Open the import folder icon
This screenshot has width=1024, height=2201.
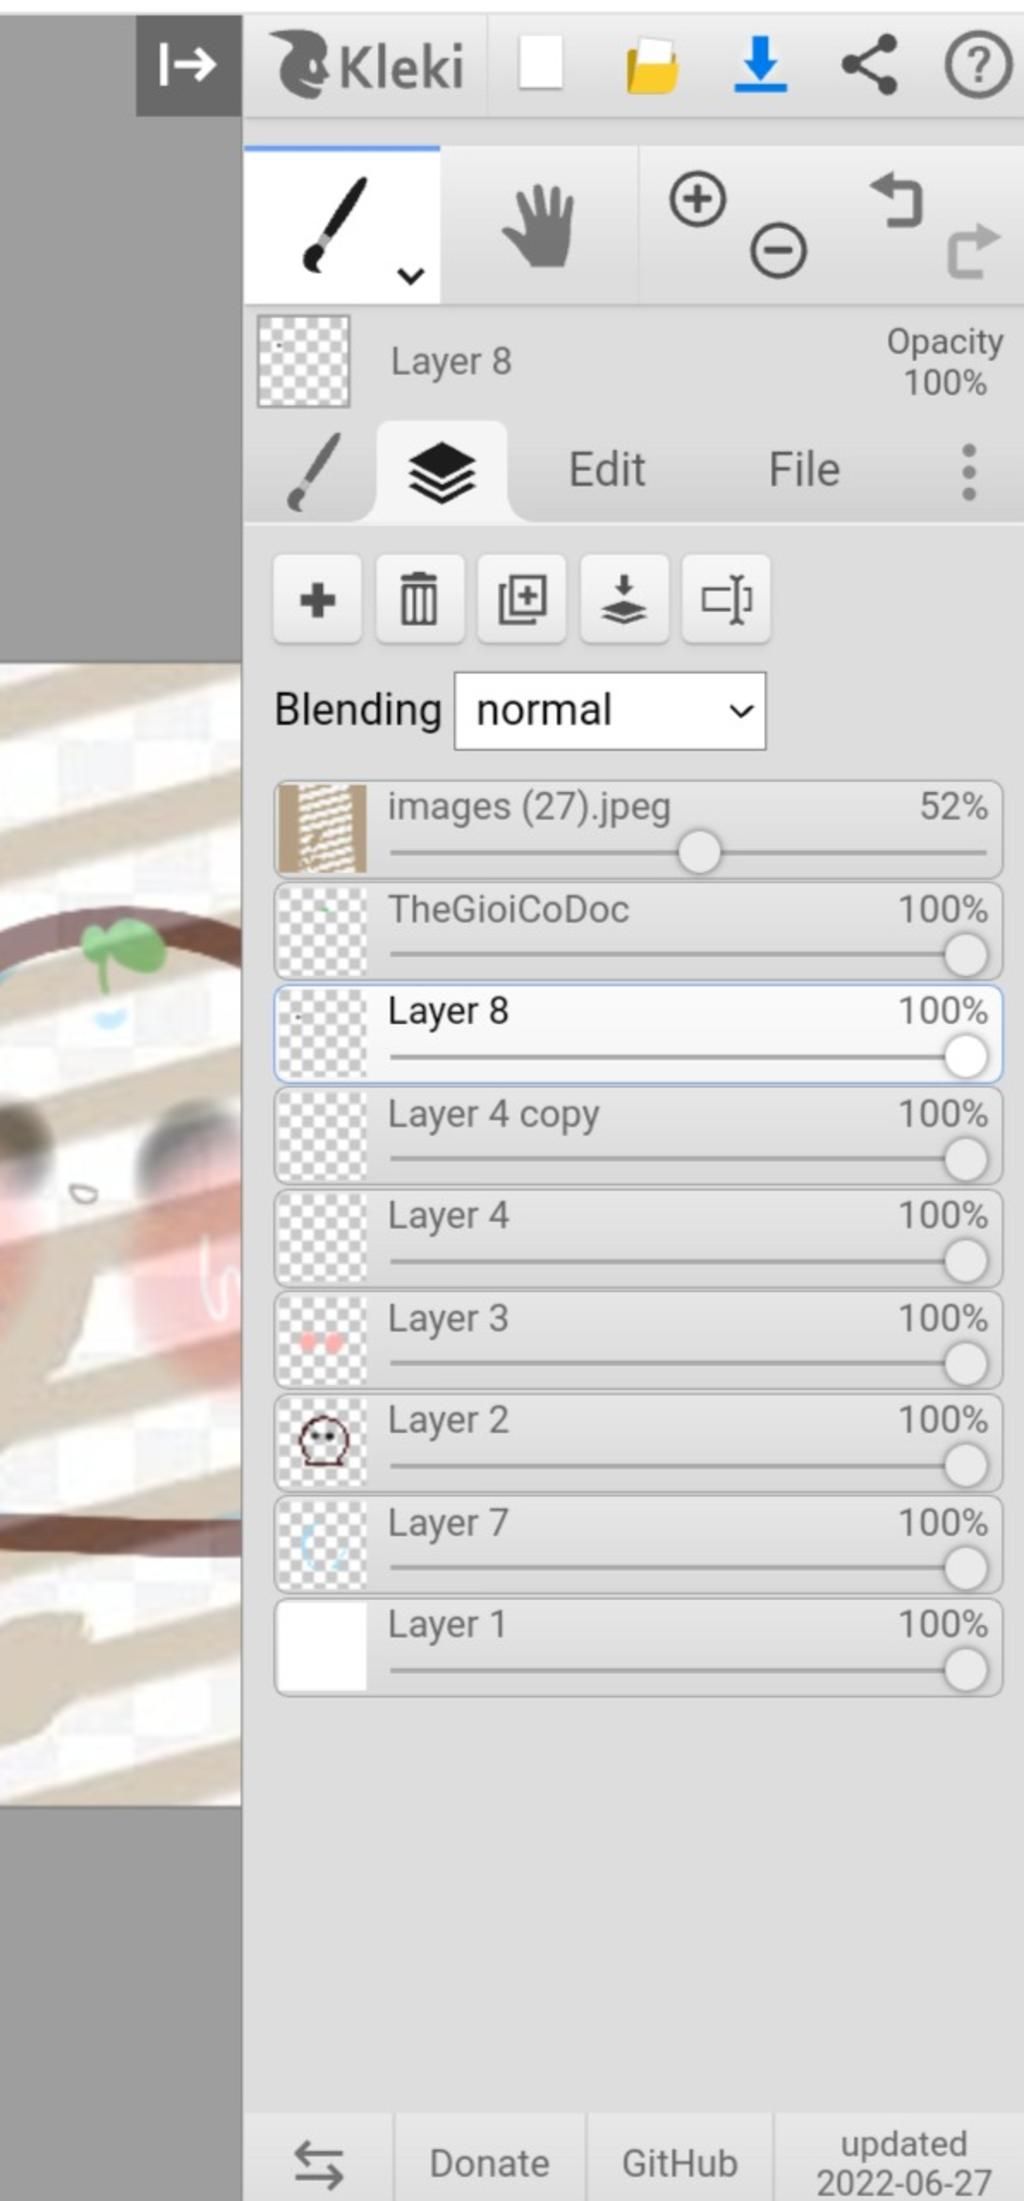click(652, 66)
